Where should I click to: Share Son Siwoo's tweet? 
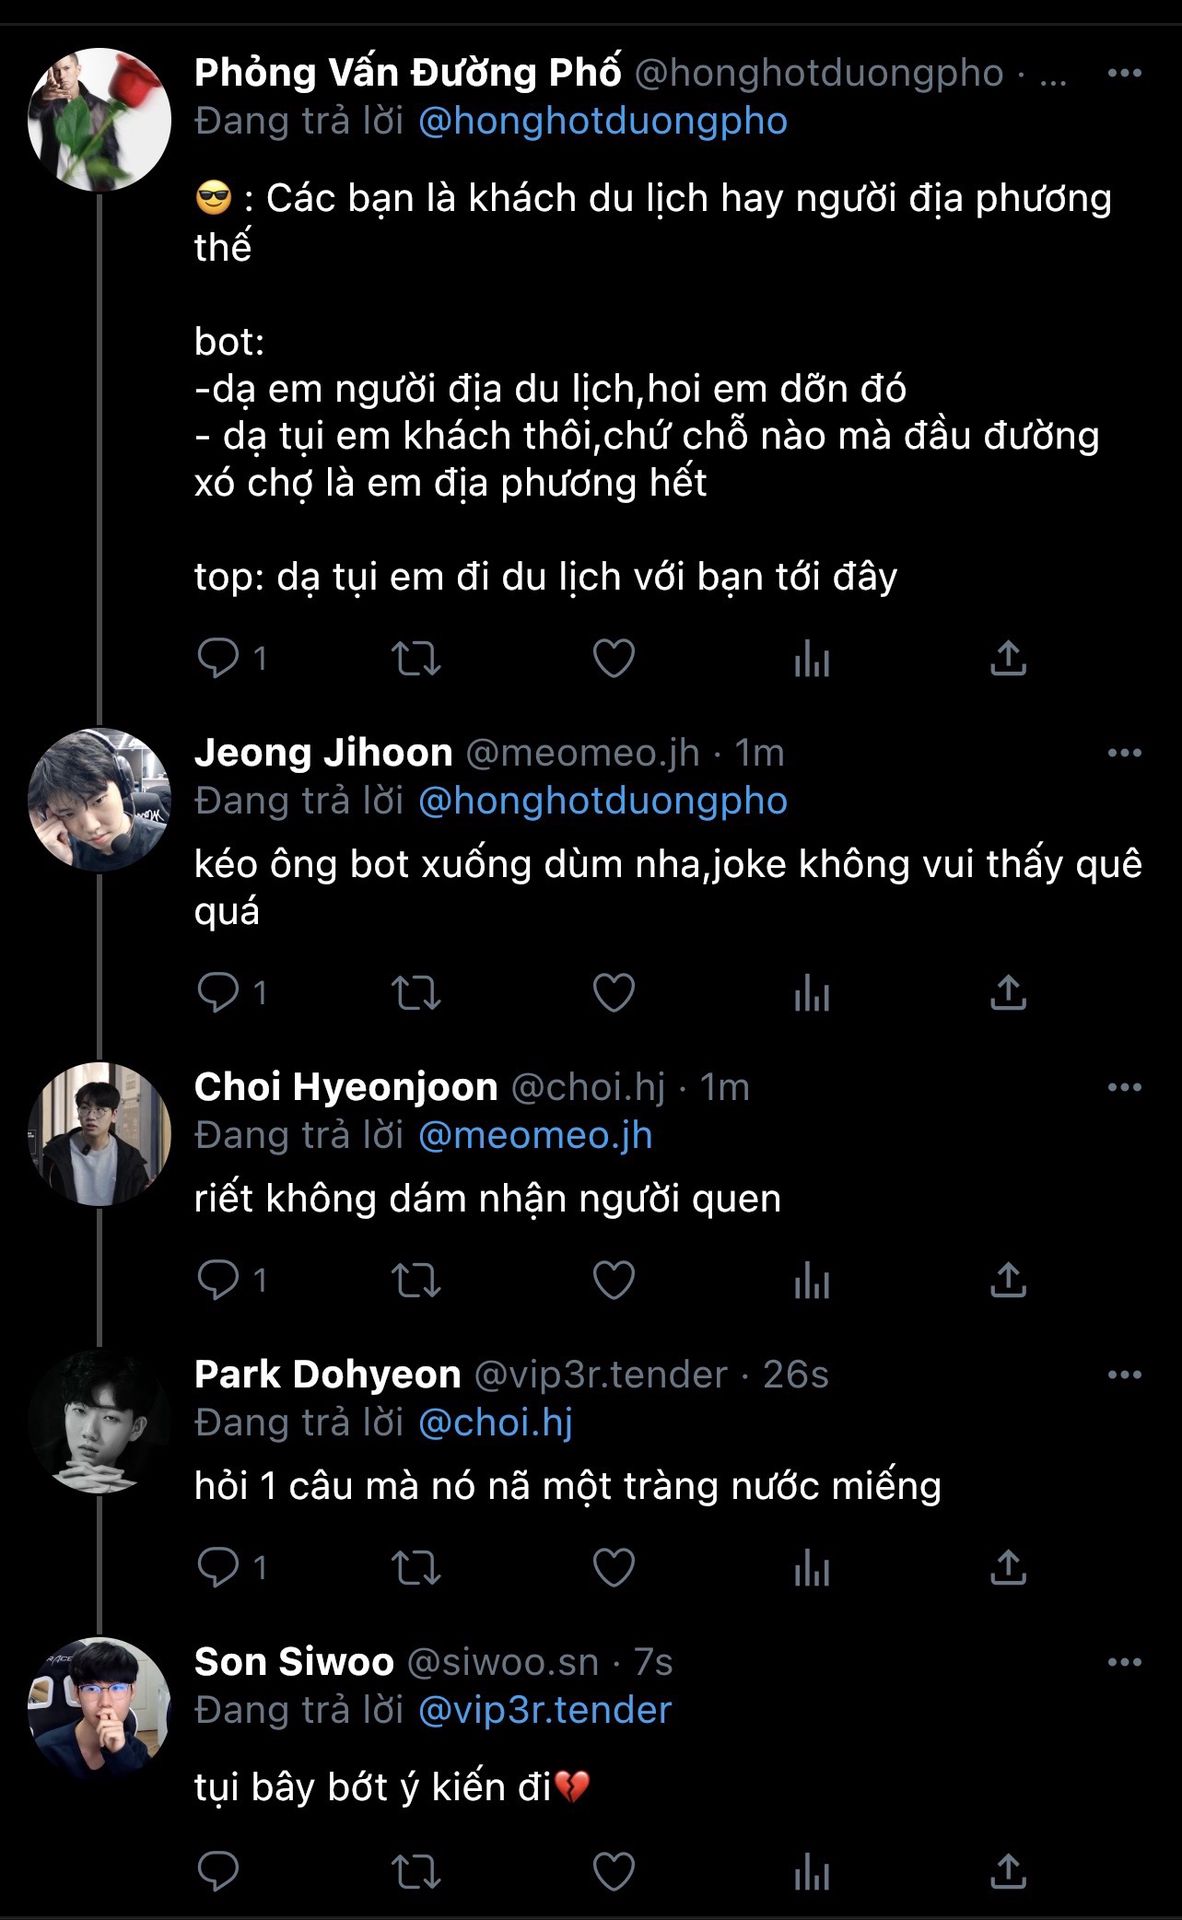click(x=1008, y=1871)
